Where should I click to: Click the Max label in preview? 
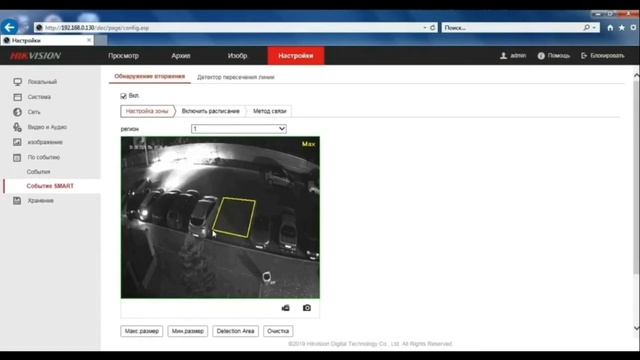point(308,144)
